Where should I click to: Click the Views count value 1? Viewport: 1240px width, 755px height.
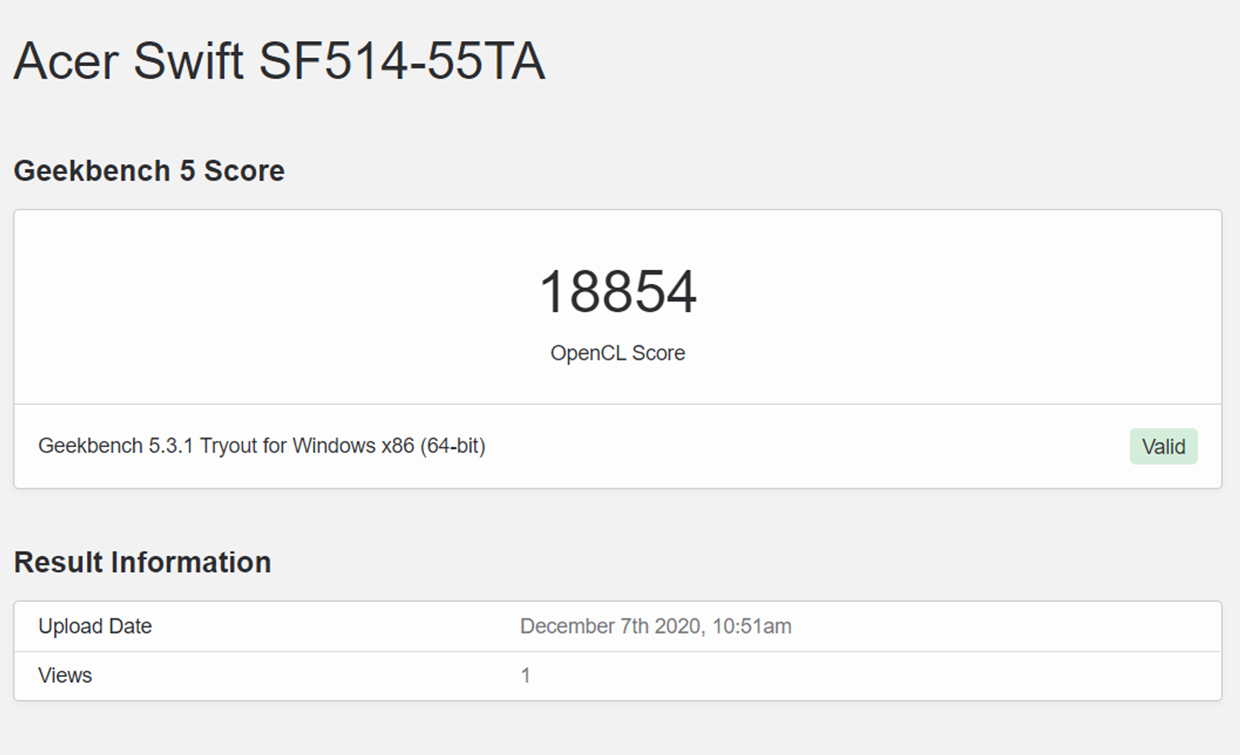pos(526,676)
